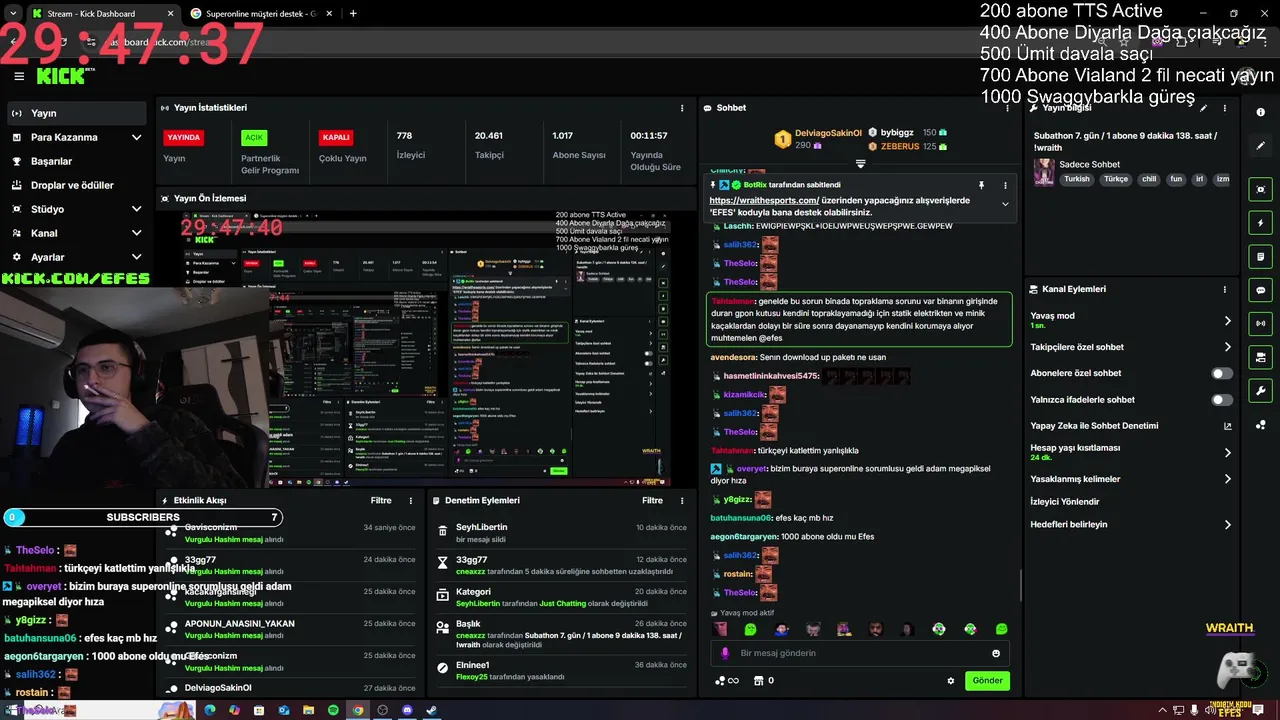Viewport: 1280px width, 720px height.
Task: Click the chat bubble icon in the right rail
Action: (x=1261, y=290)
